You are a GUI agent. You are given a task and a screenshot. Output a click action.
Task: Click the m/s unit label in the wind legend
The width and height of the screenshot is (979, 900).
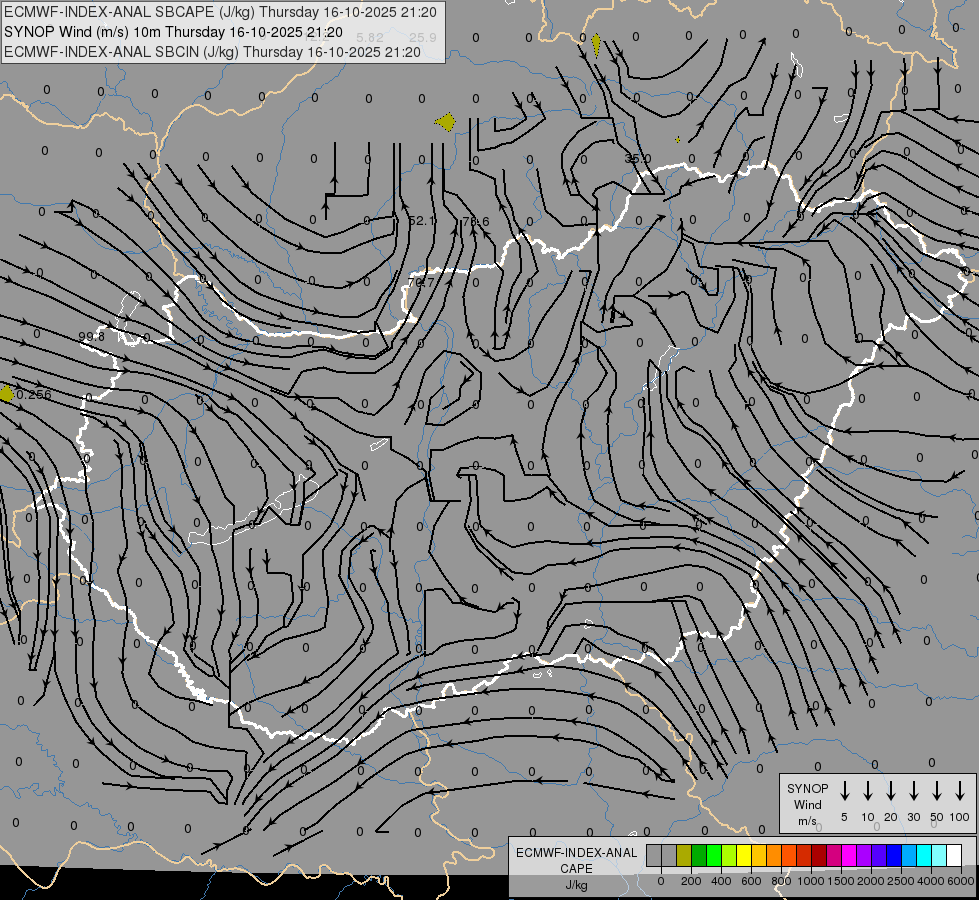pos(807,821)
